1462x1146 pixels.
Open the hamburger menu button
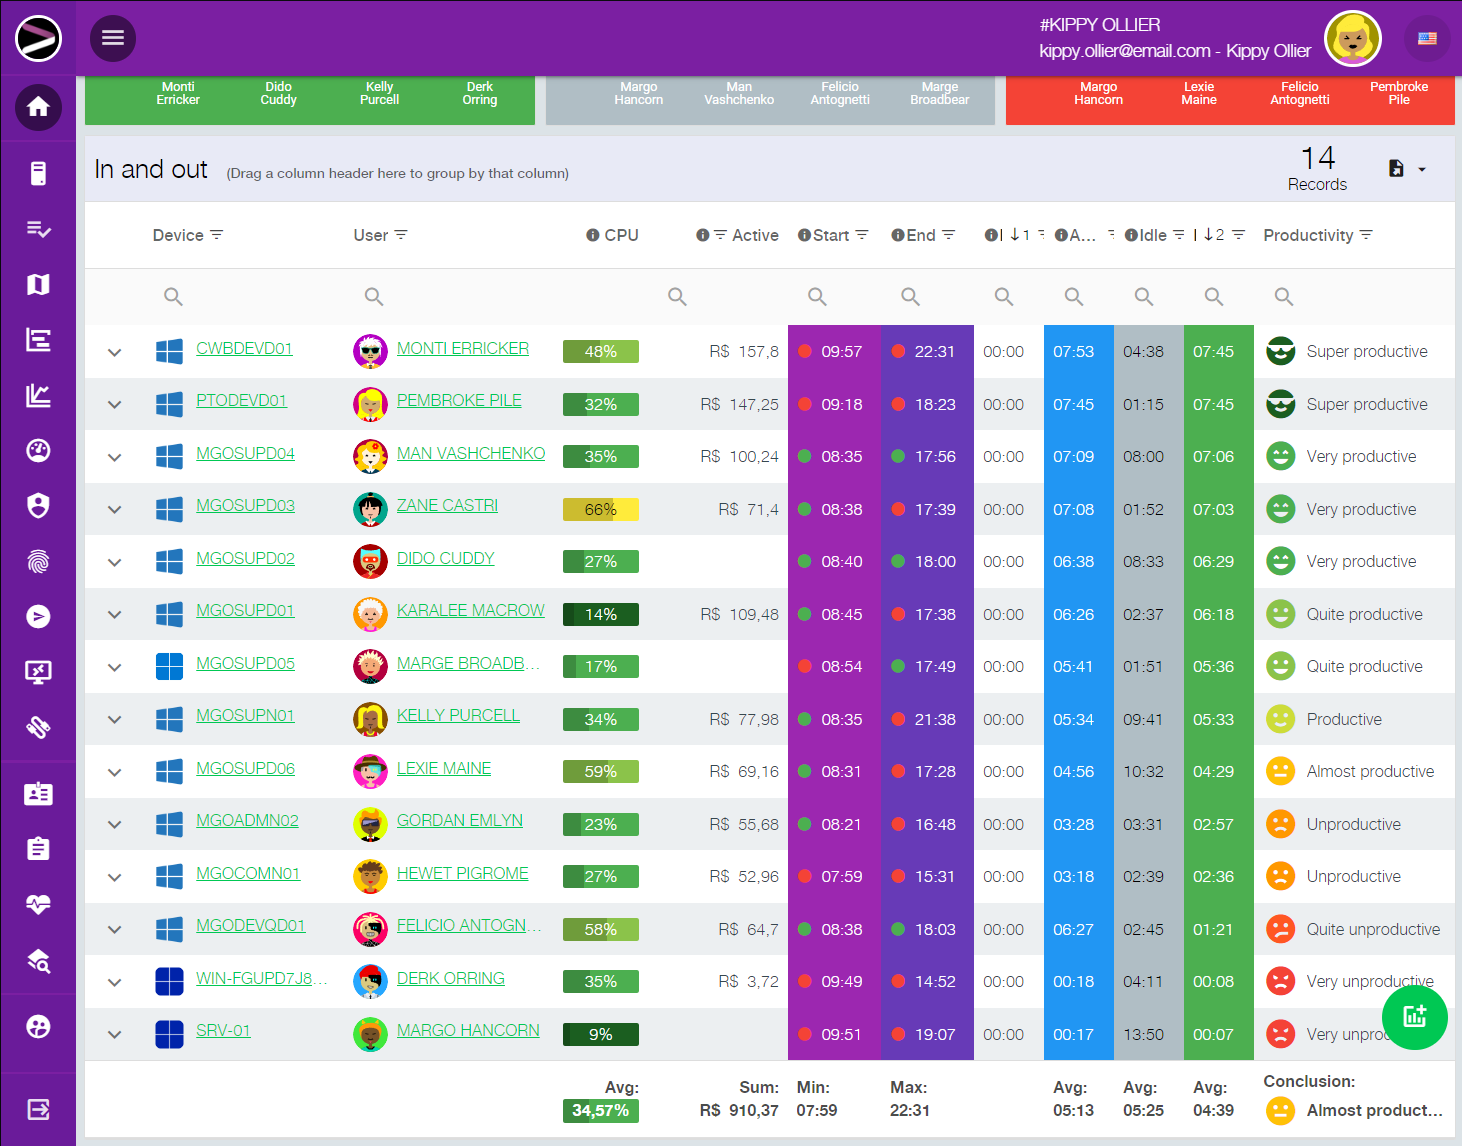coord(113,38)
